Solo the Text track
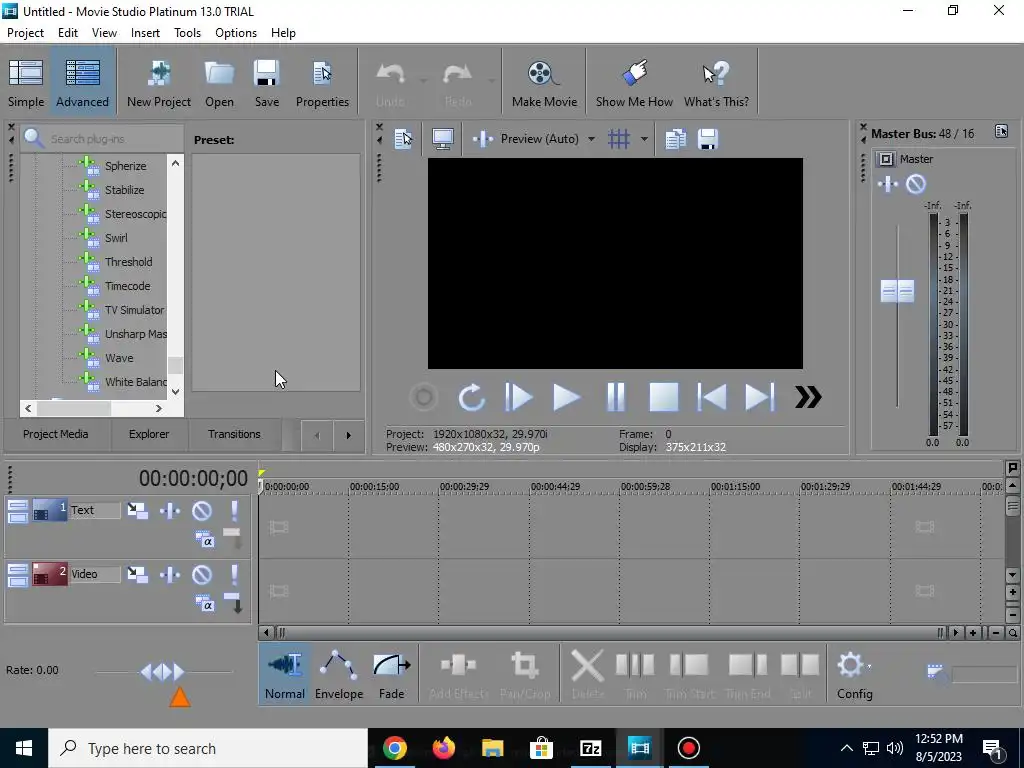This screenshot has height=768, width=1024. [234, 511]
